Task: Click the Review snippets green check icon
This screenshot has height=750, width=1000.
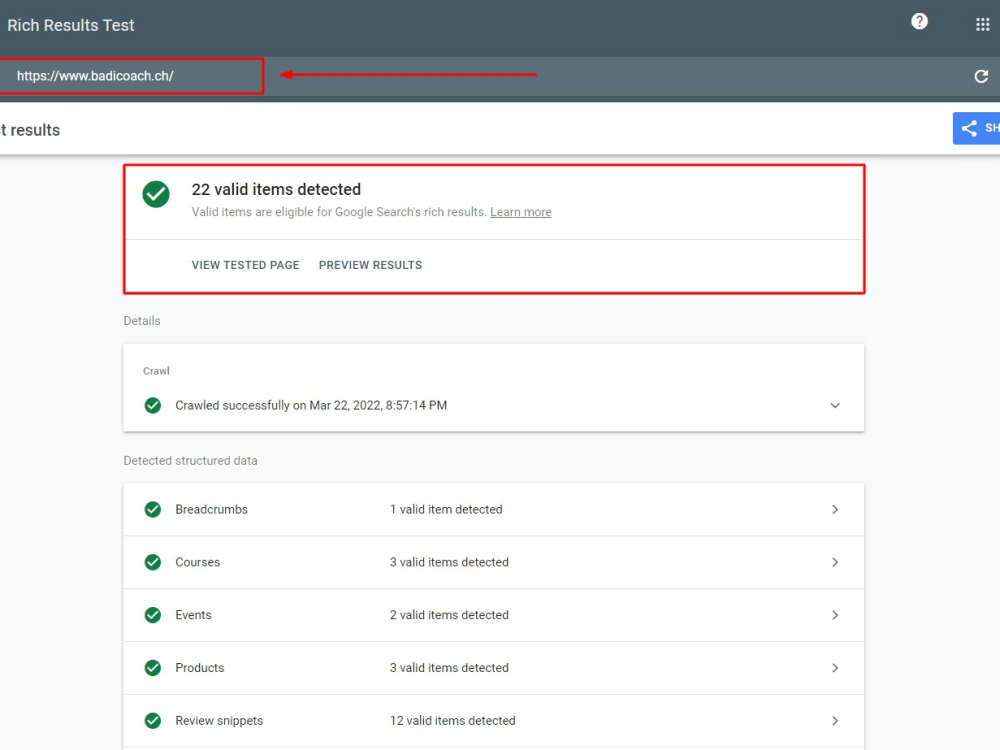Action: tap(152, 721)
